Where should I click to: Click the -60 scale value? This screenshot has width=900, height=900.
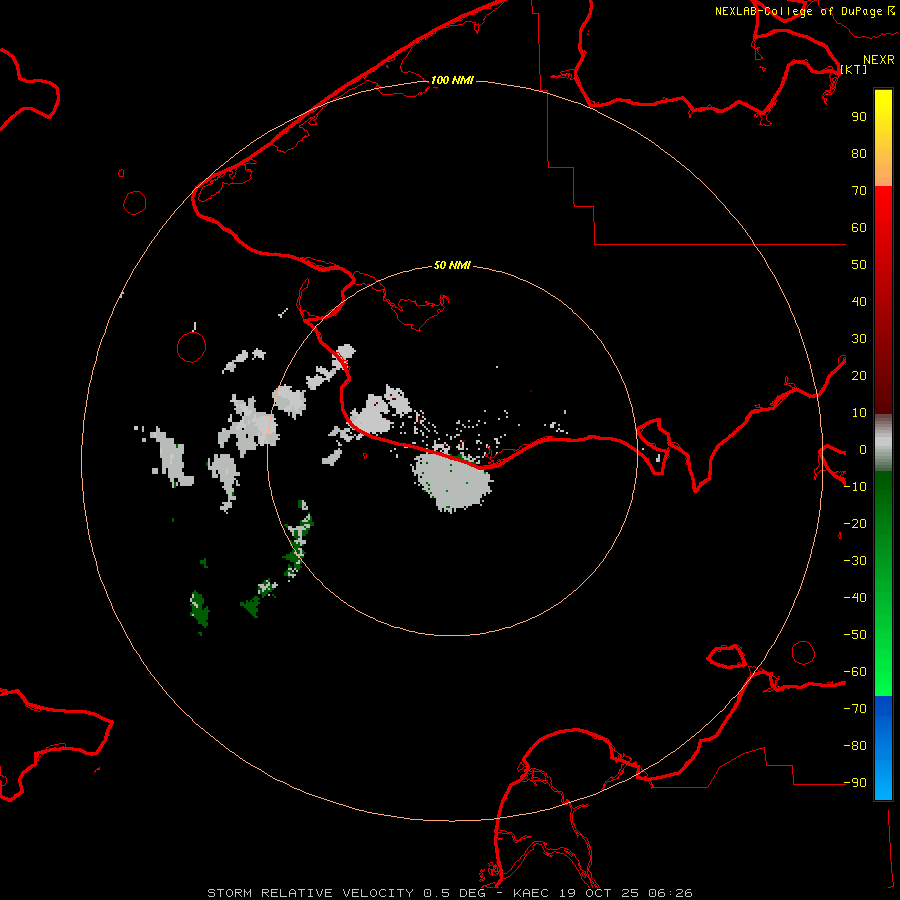pos(855,672)
